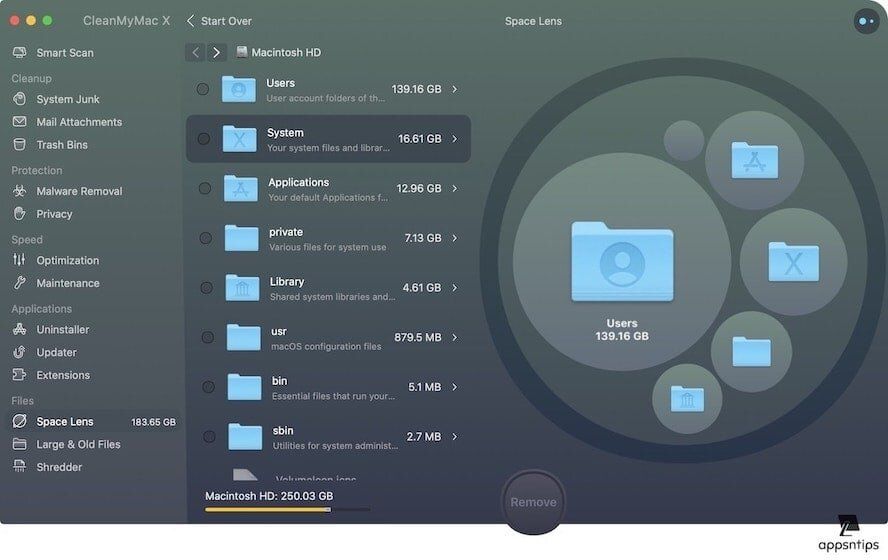Screen dimensions: 888x560
Task: Click the Large & Old Files folder icon
Action: click(19, 444)
